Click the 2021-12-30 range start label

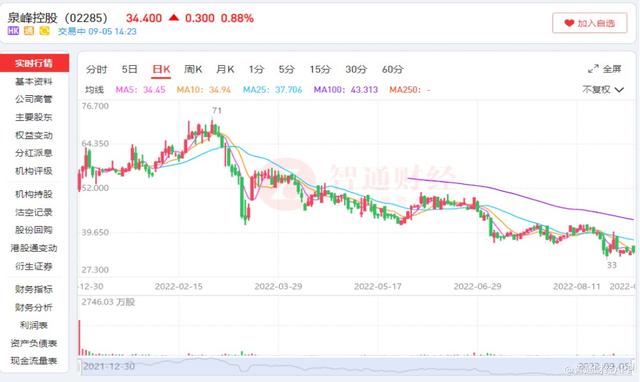[109, 366]
